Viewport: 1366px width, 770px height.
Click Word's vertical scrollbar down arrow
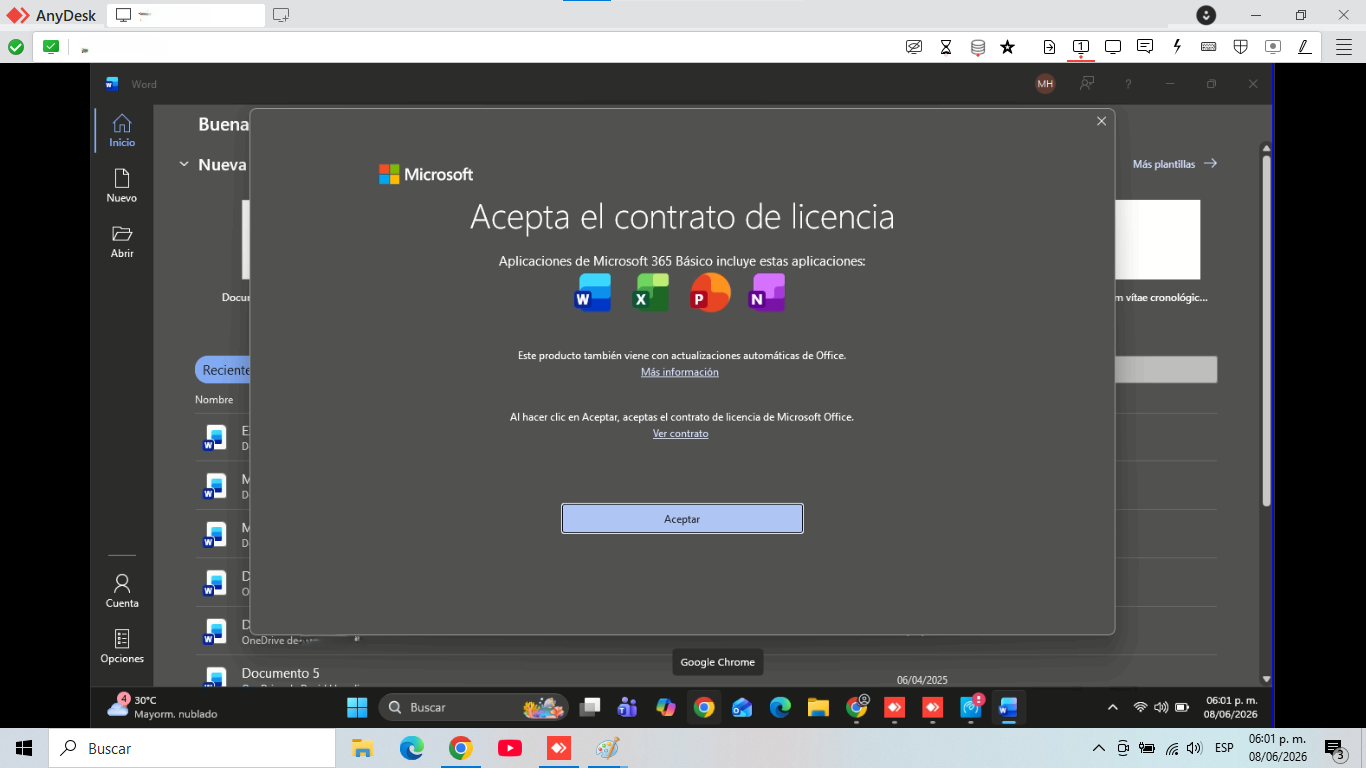[x=1266, y=679]
